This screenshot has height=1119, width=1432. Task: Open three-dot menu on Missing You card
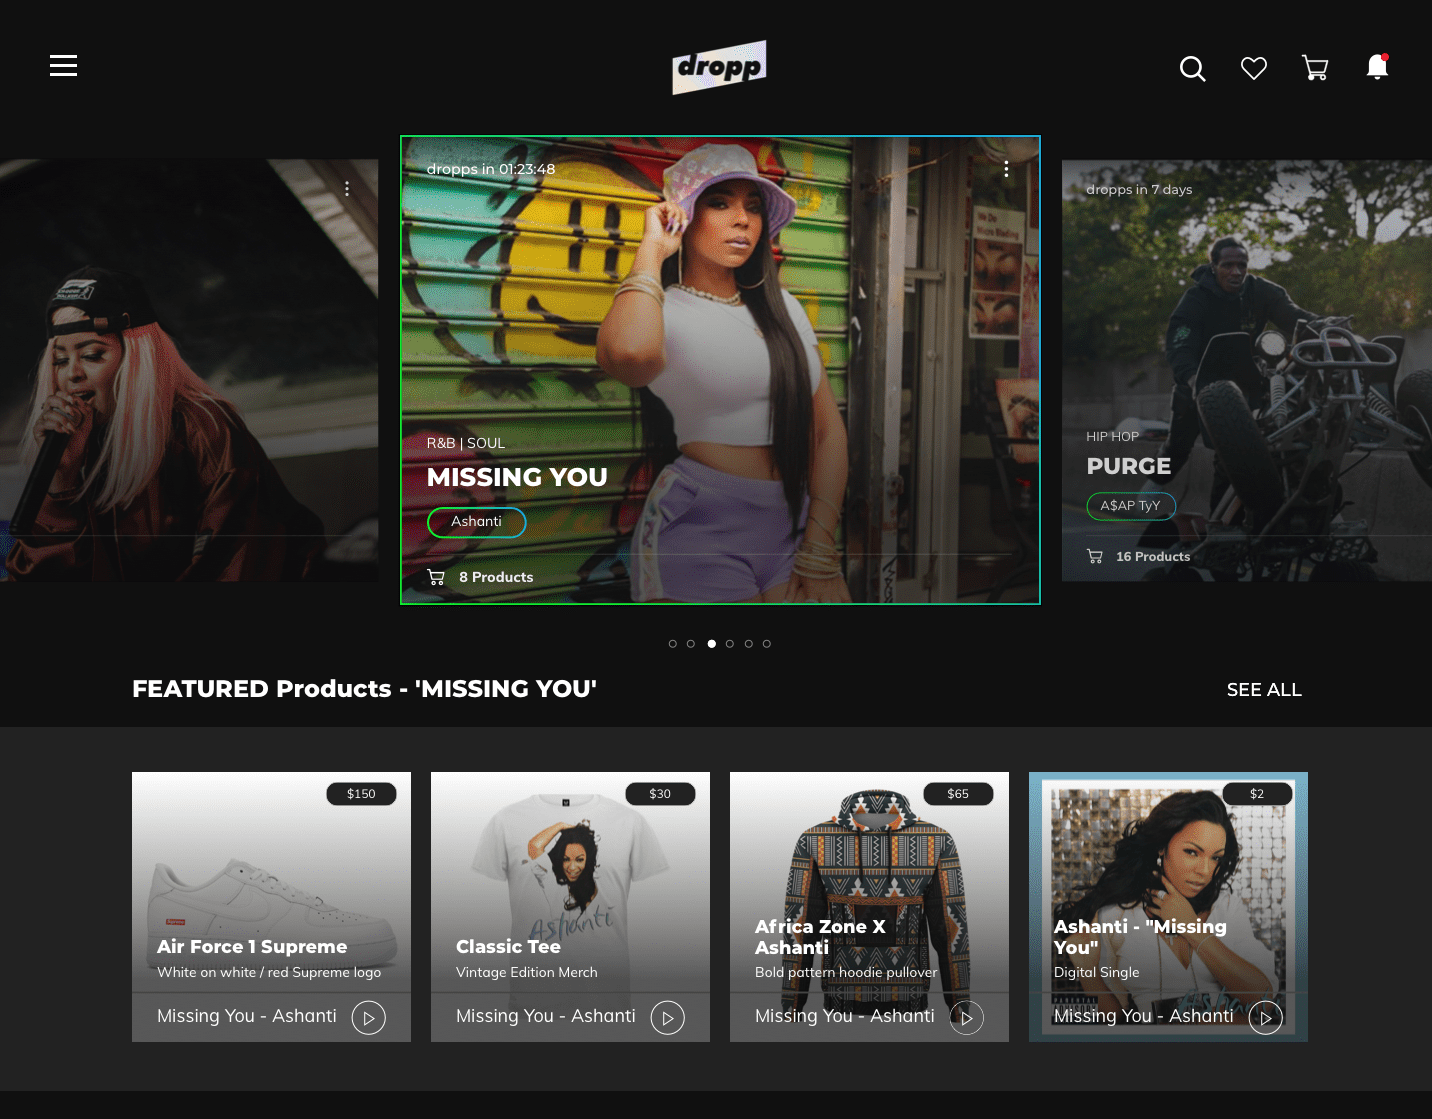1006,169
